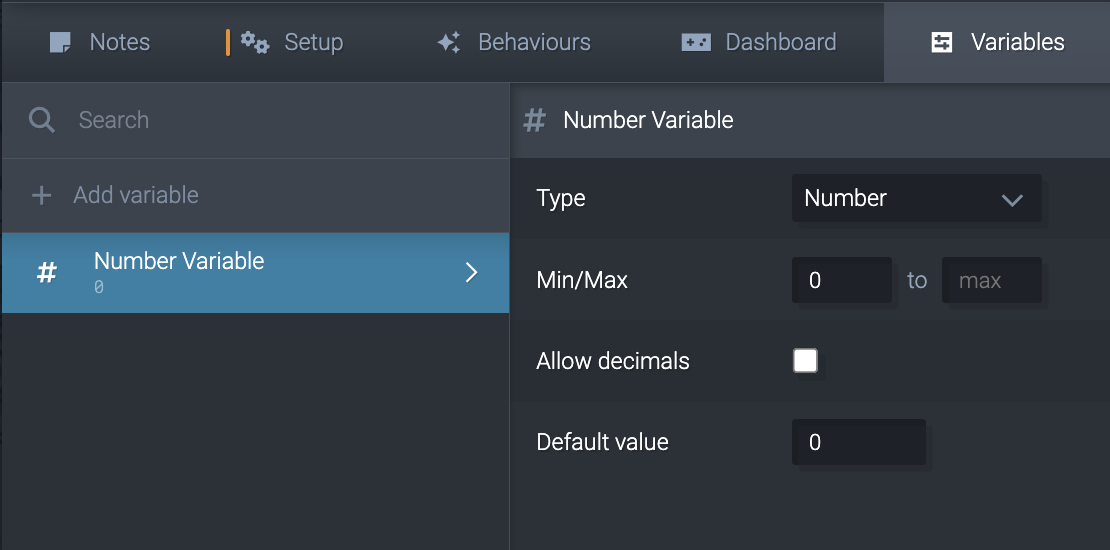The image size is (1110, 550).
Task: Click the Default value input field
Action: 858,442
